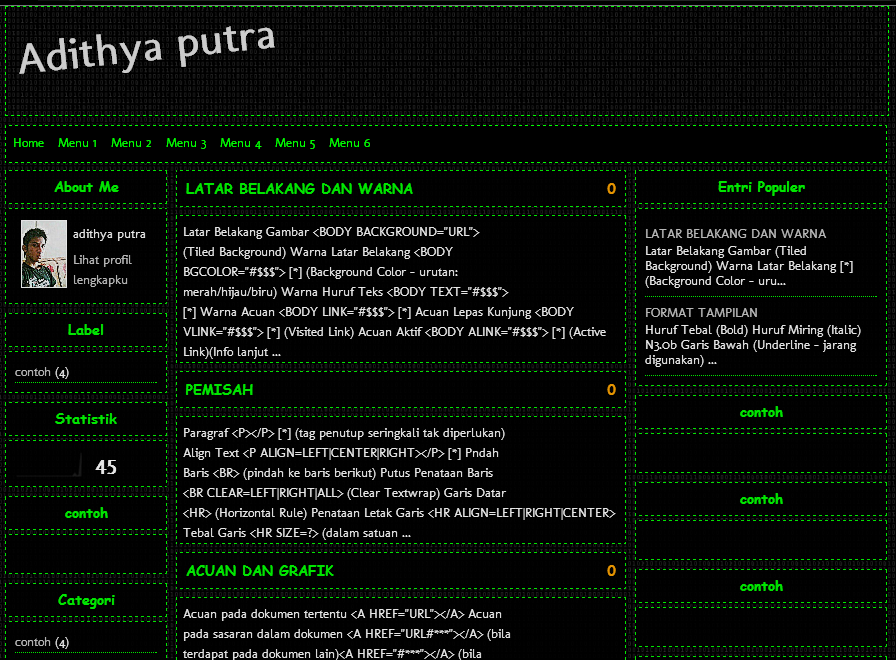The height and width of the screenshot is (660, 896).
Task: Click the About Me widget heading
Action: [x=86, y=187]
